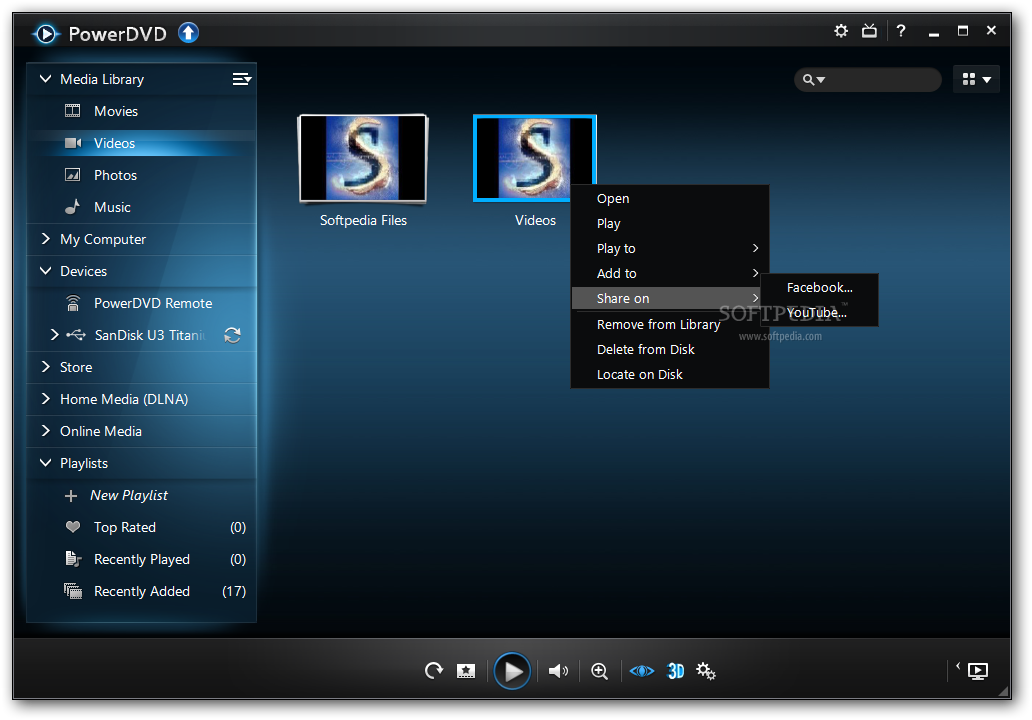The image size is (1032, 720).
Task: Open view mode grid dropdown
Action: pos(976,80)
